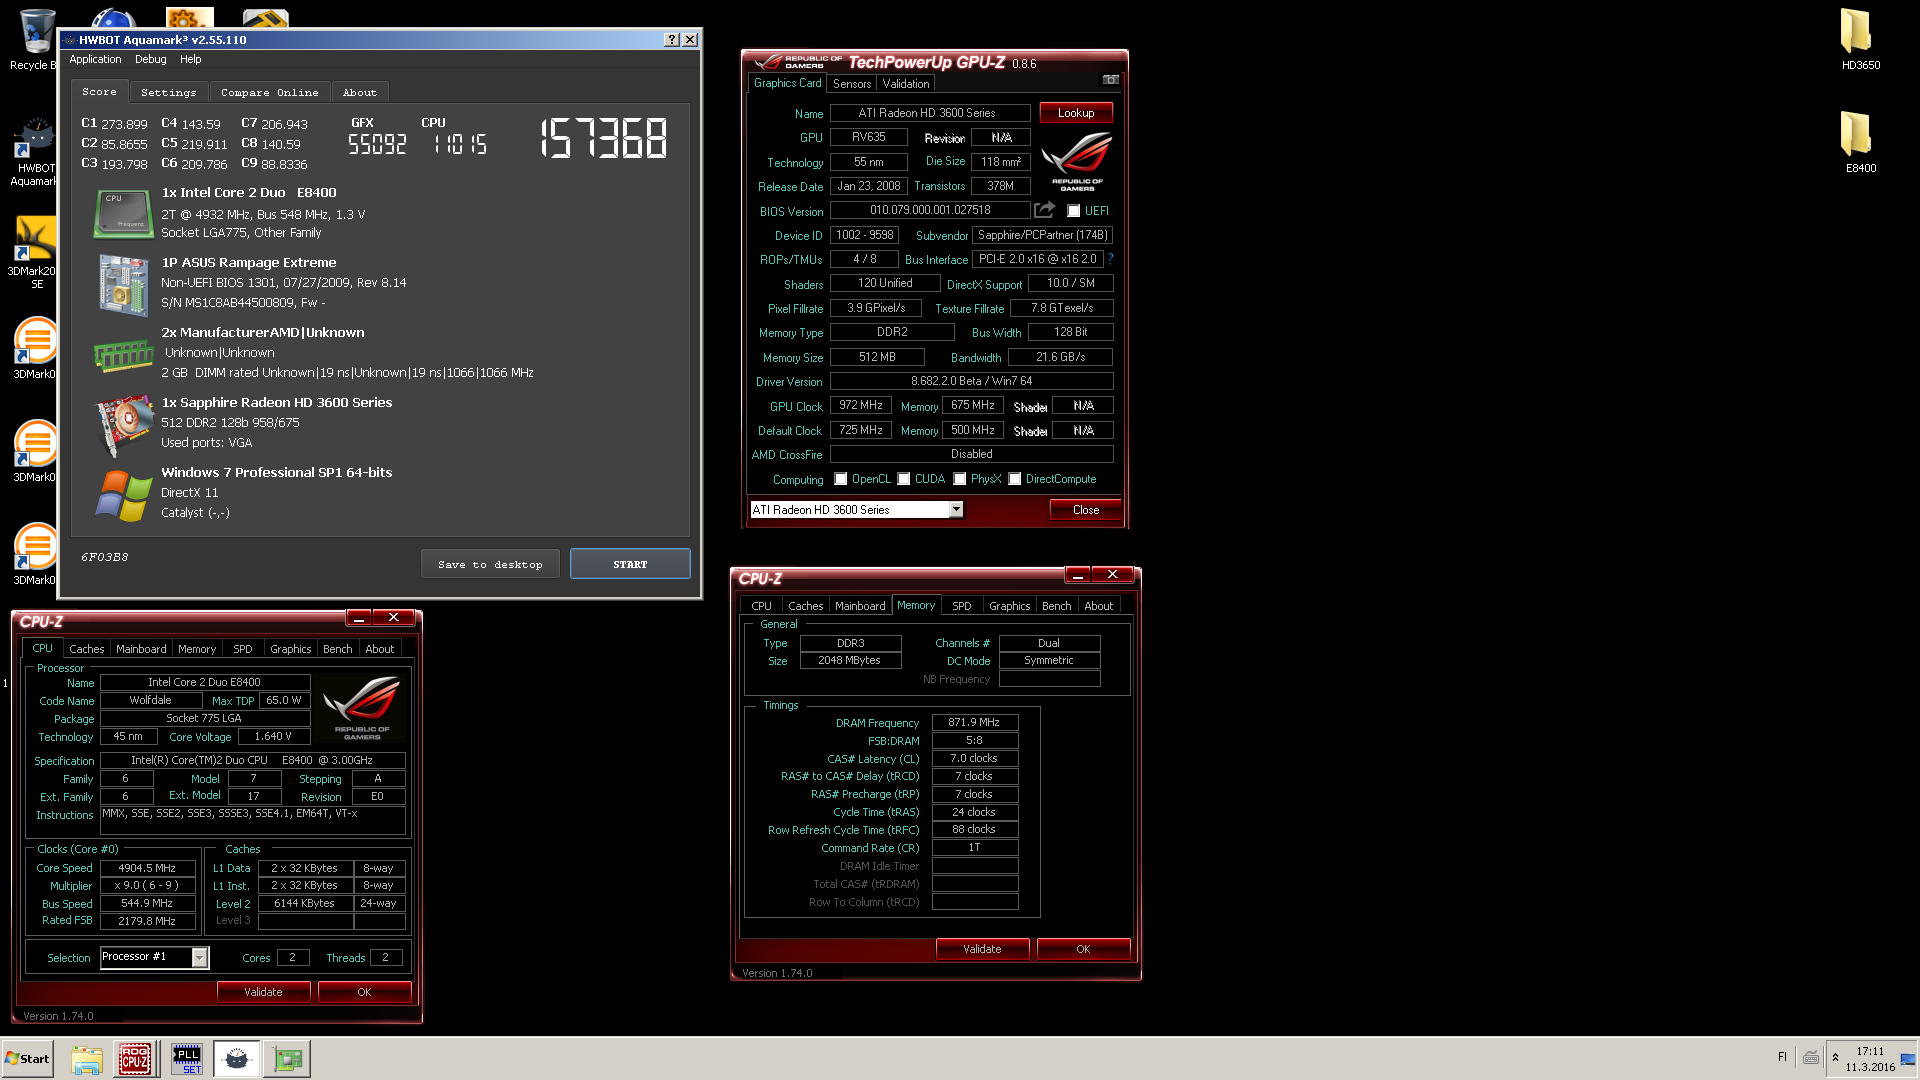This screenshot has height=1080, width=1920.
Task: Click the Aquamark help question mark button
Action: (672, 40)
